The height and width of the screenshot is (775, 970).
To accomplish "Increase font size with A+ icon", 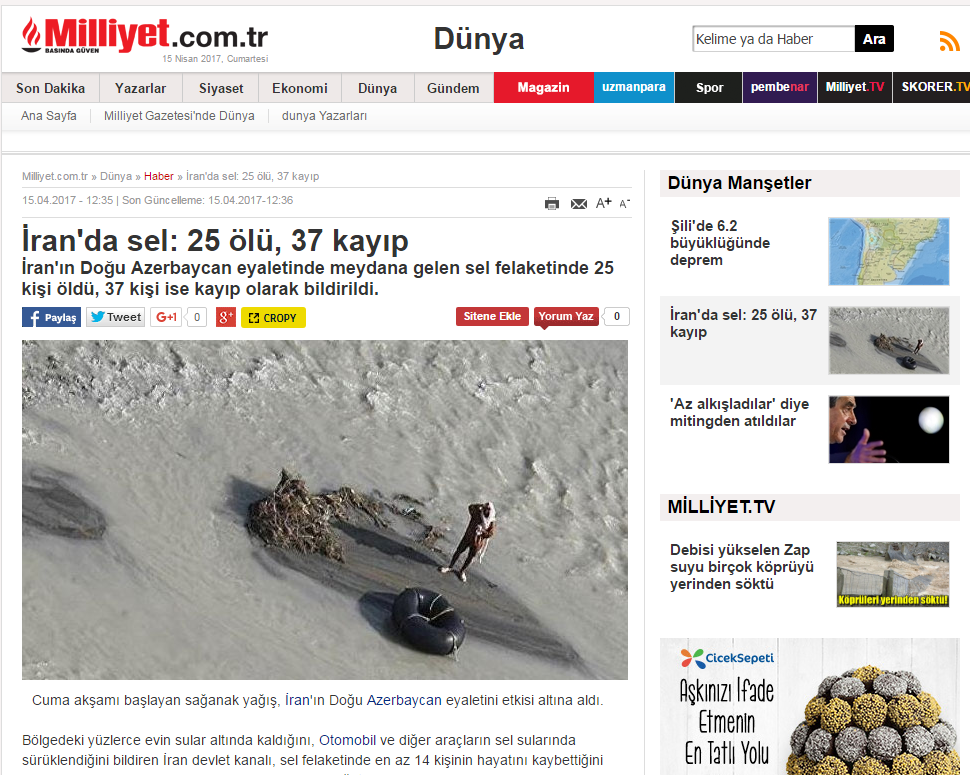I will click(x=603, y=203).
